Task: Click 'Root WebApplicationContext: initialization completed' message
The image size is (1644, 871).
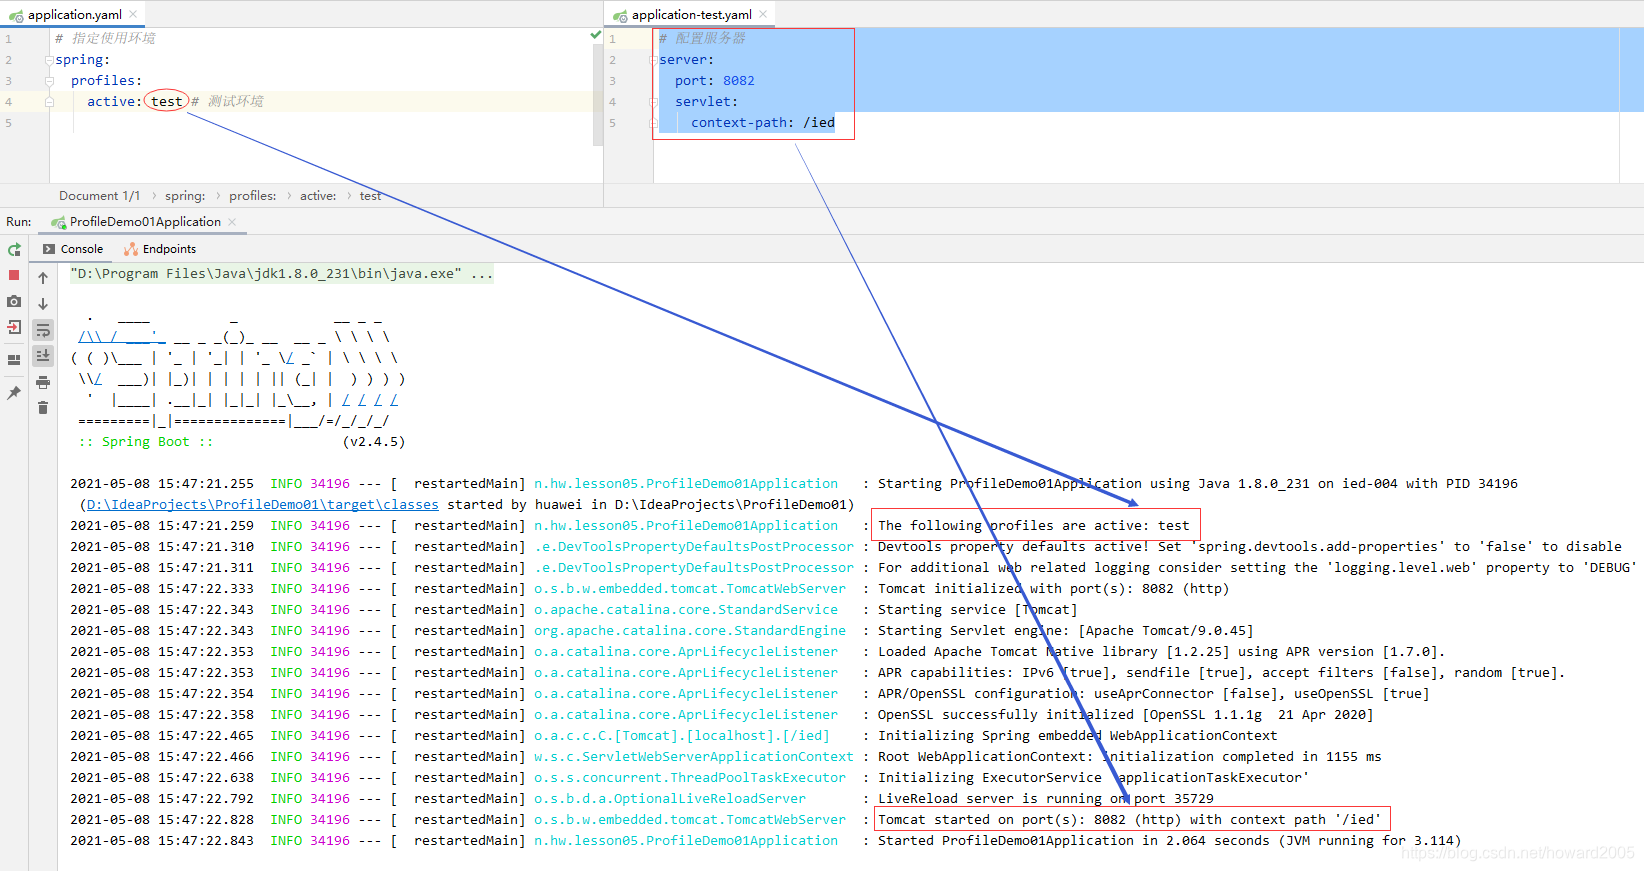Action: [1130, 757]
